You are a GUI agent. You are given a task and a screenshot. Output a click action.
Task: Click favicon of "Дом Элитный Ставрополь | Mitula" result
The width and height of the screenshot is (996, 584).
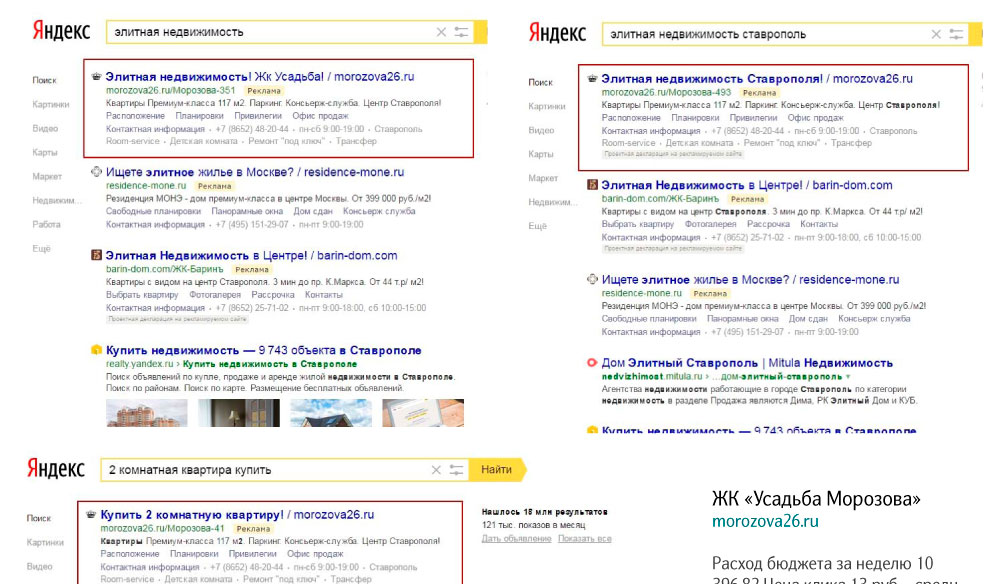592,363
